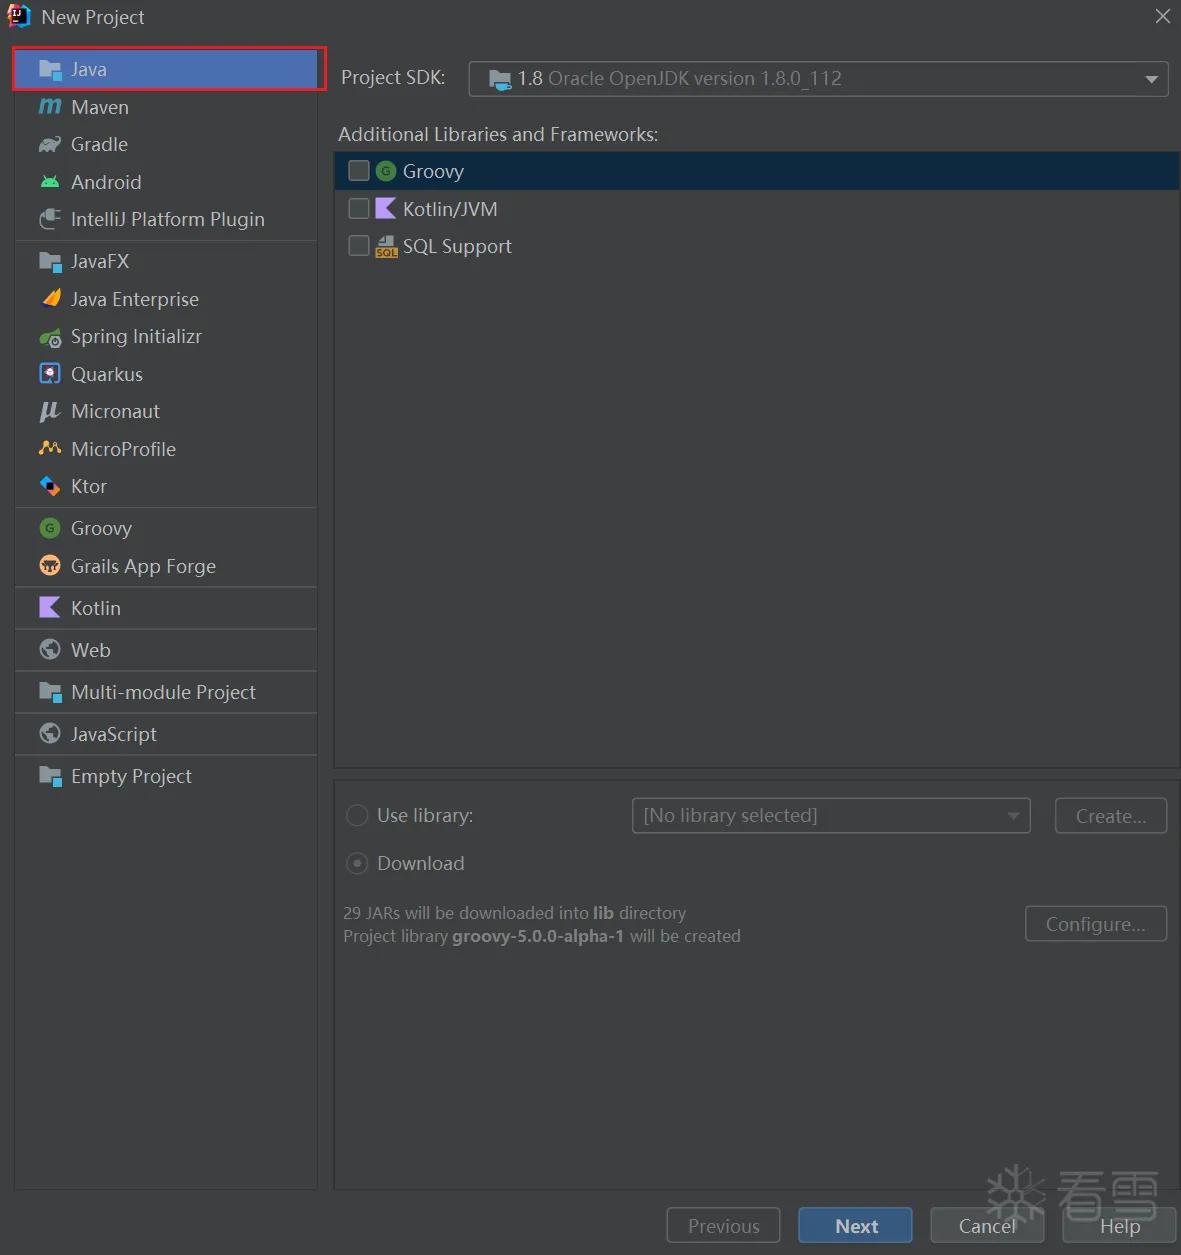
Task: Pick the Ktor project icon
Action: pyautogui.click(x=50, y=486)
